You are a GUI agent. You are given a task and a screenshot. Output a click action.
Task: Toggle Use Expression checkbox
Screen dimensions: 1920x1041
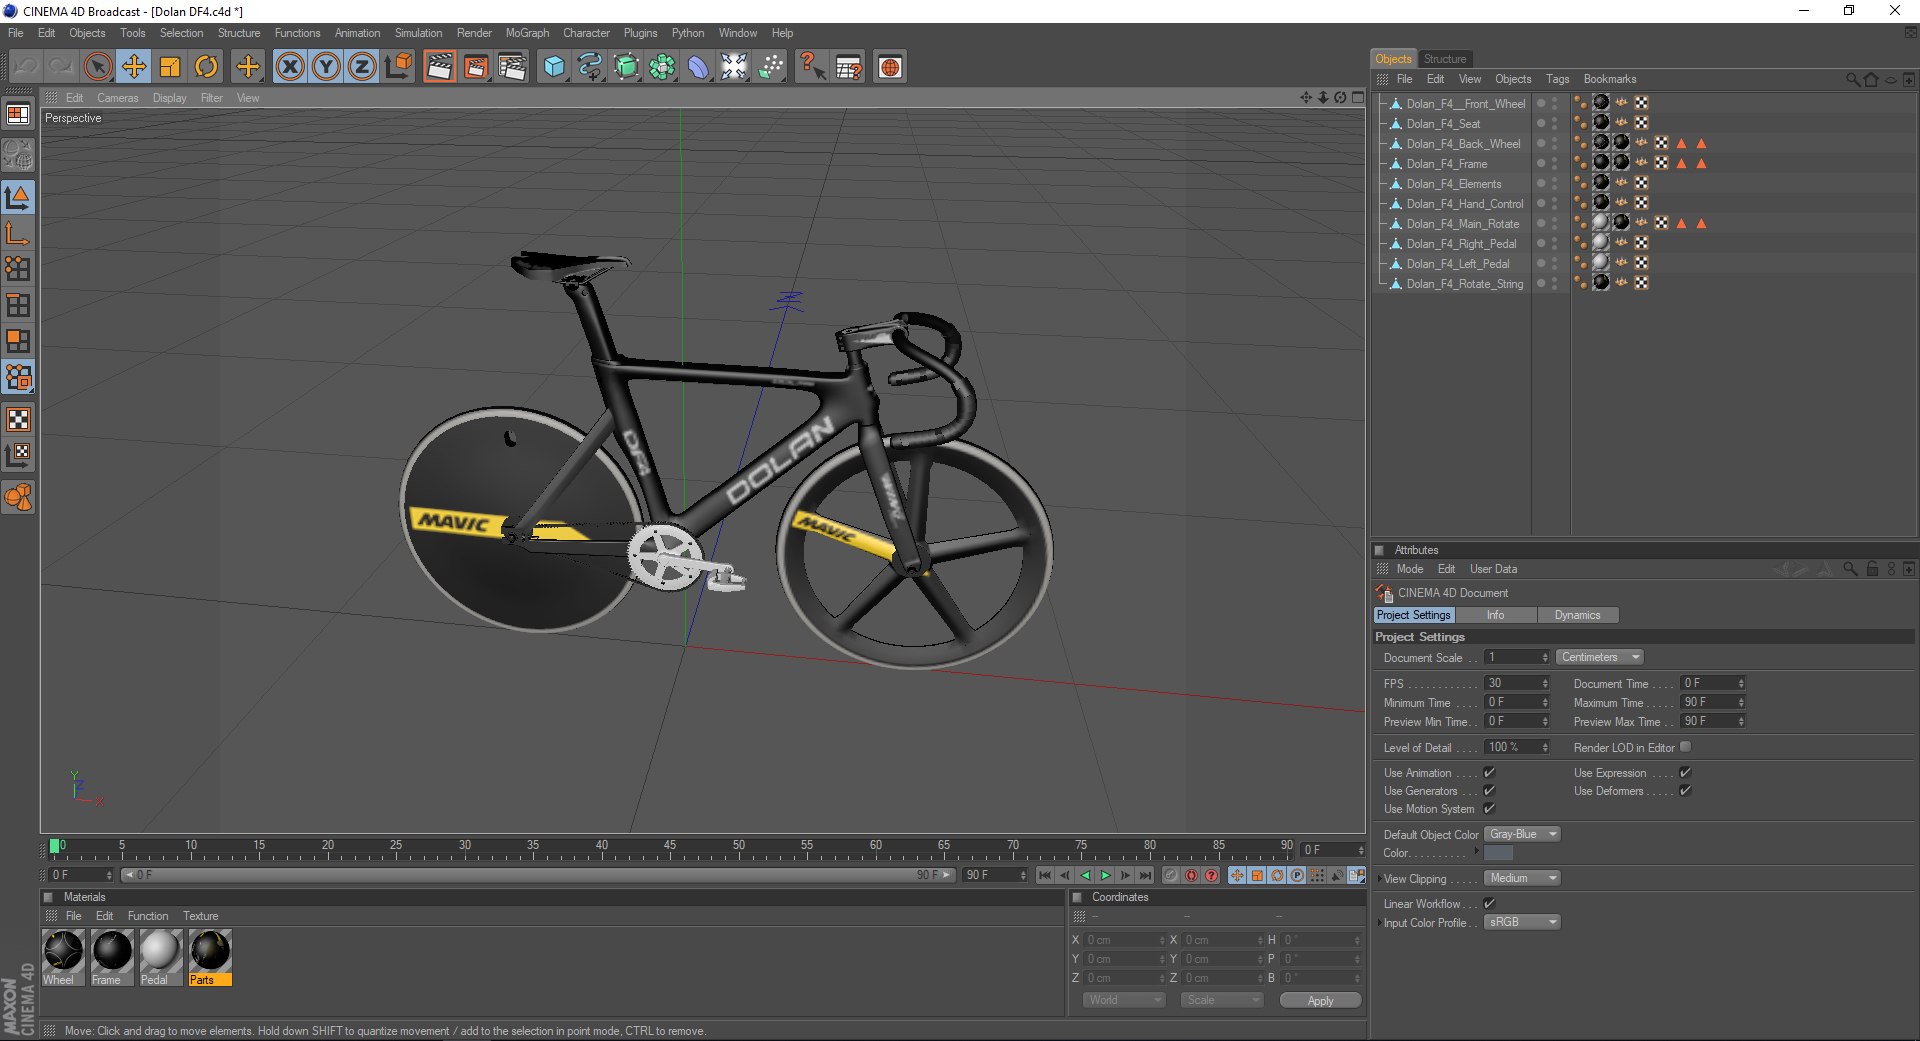tap(1685, 772)
